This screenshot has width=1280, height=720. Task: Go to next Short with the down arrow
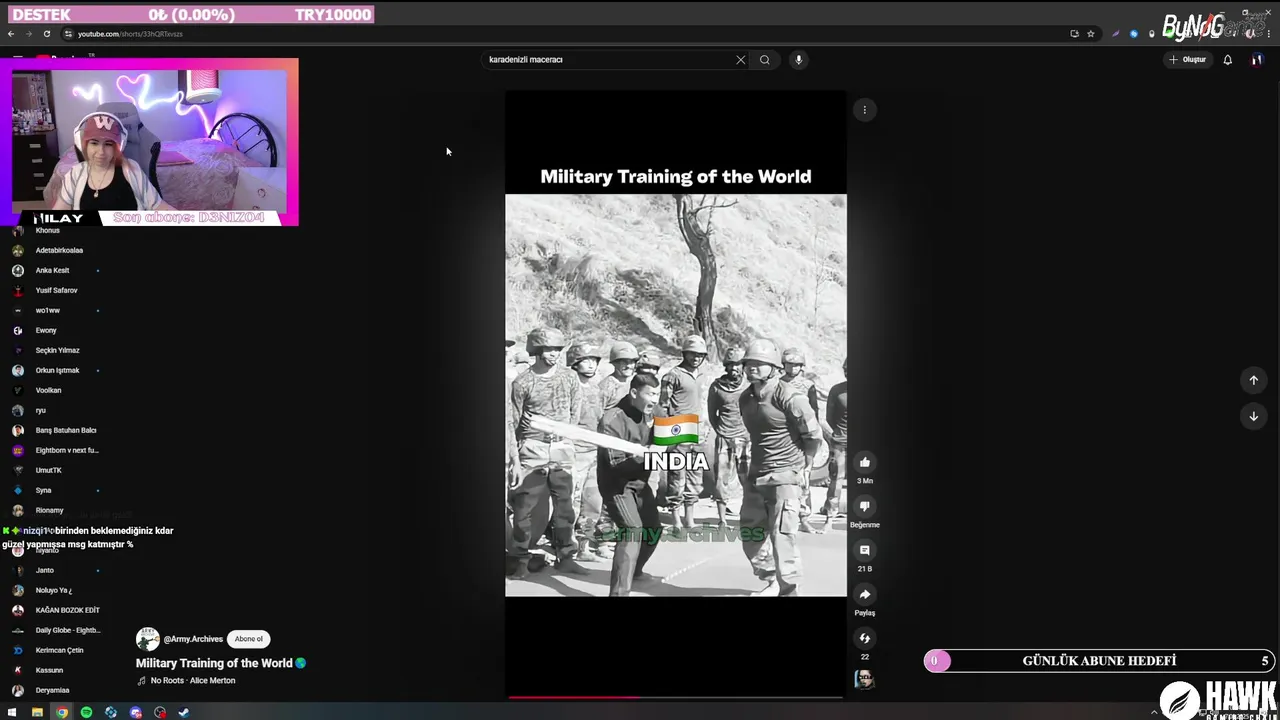point(1254,416)
